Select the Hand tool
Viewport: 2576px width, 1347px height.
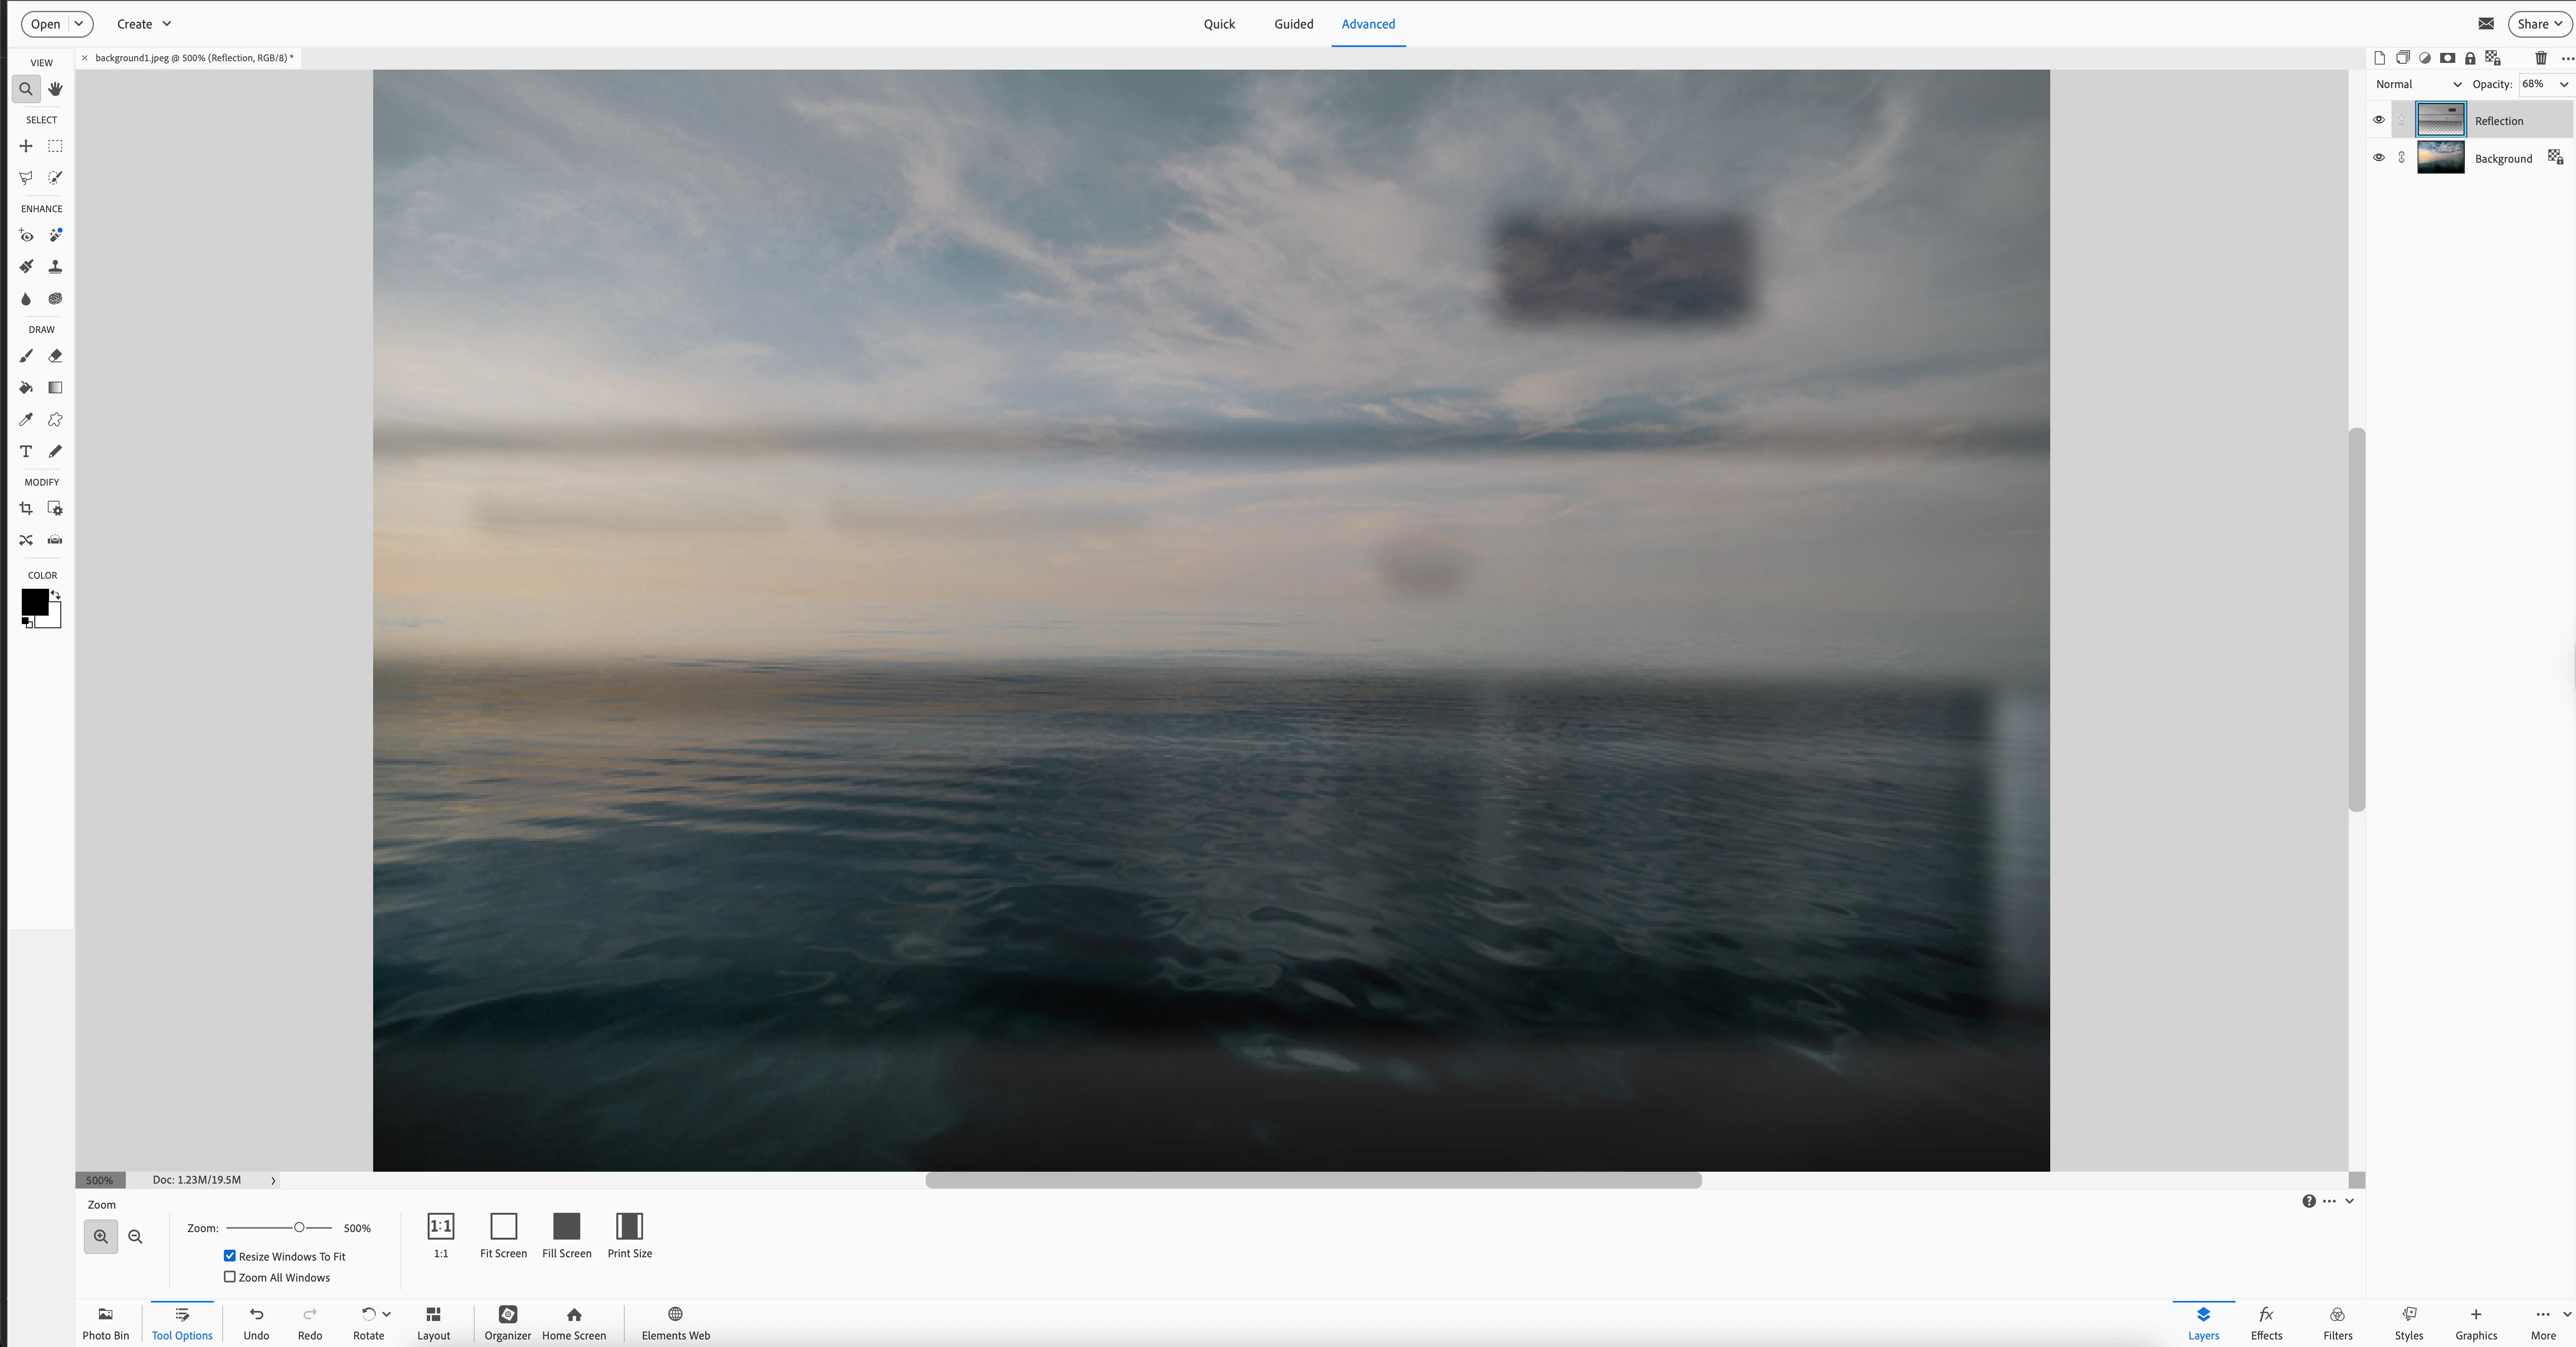click(x=55, y=89)
